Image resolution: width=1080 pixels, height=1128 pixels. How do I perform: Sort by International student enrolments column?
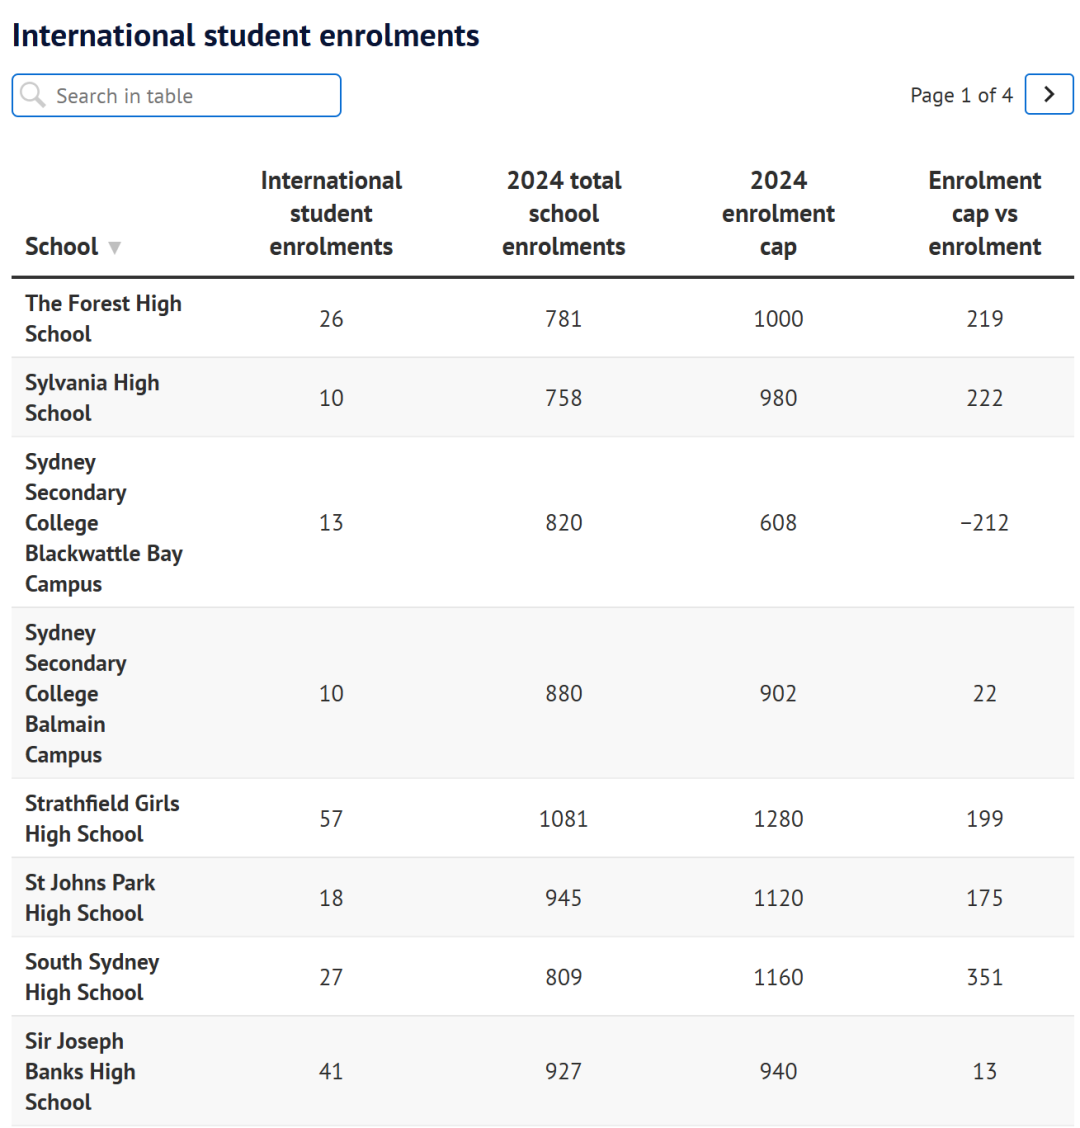331,214
